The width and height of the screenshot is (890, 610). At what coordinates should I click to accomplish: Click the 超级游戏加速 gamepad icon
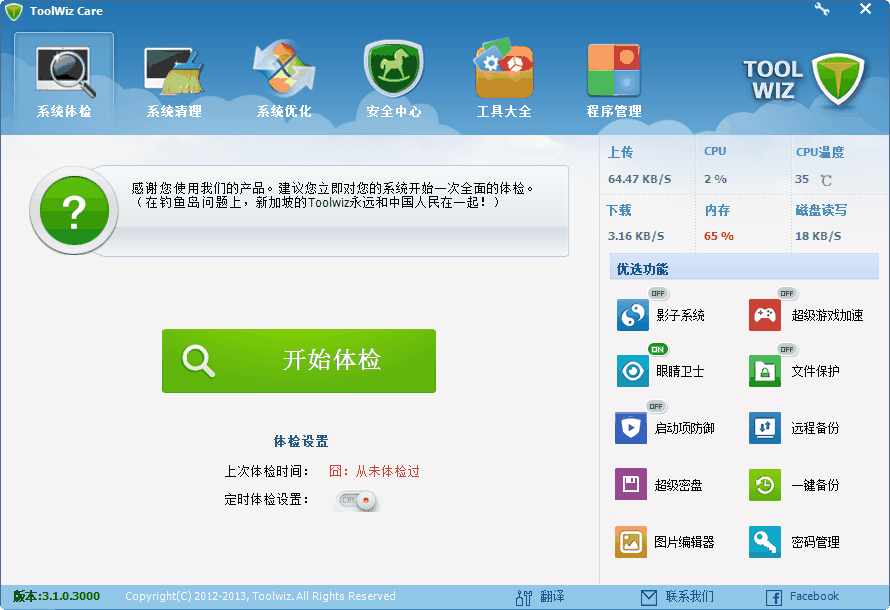pos(765,315)
